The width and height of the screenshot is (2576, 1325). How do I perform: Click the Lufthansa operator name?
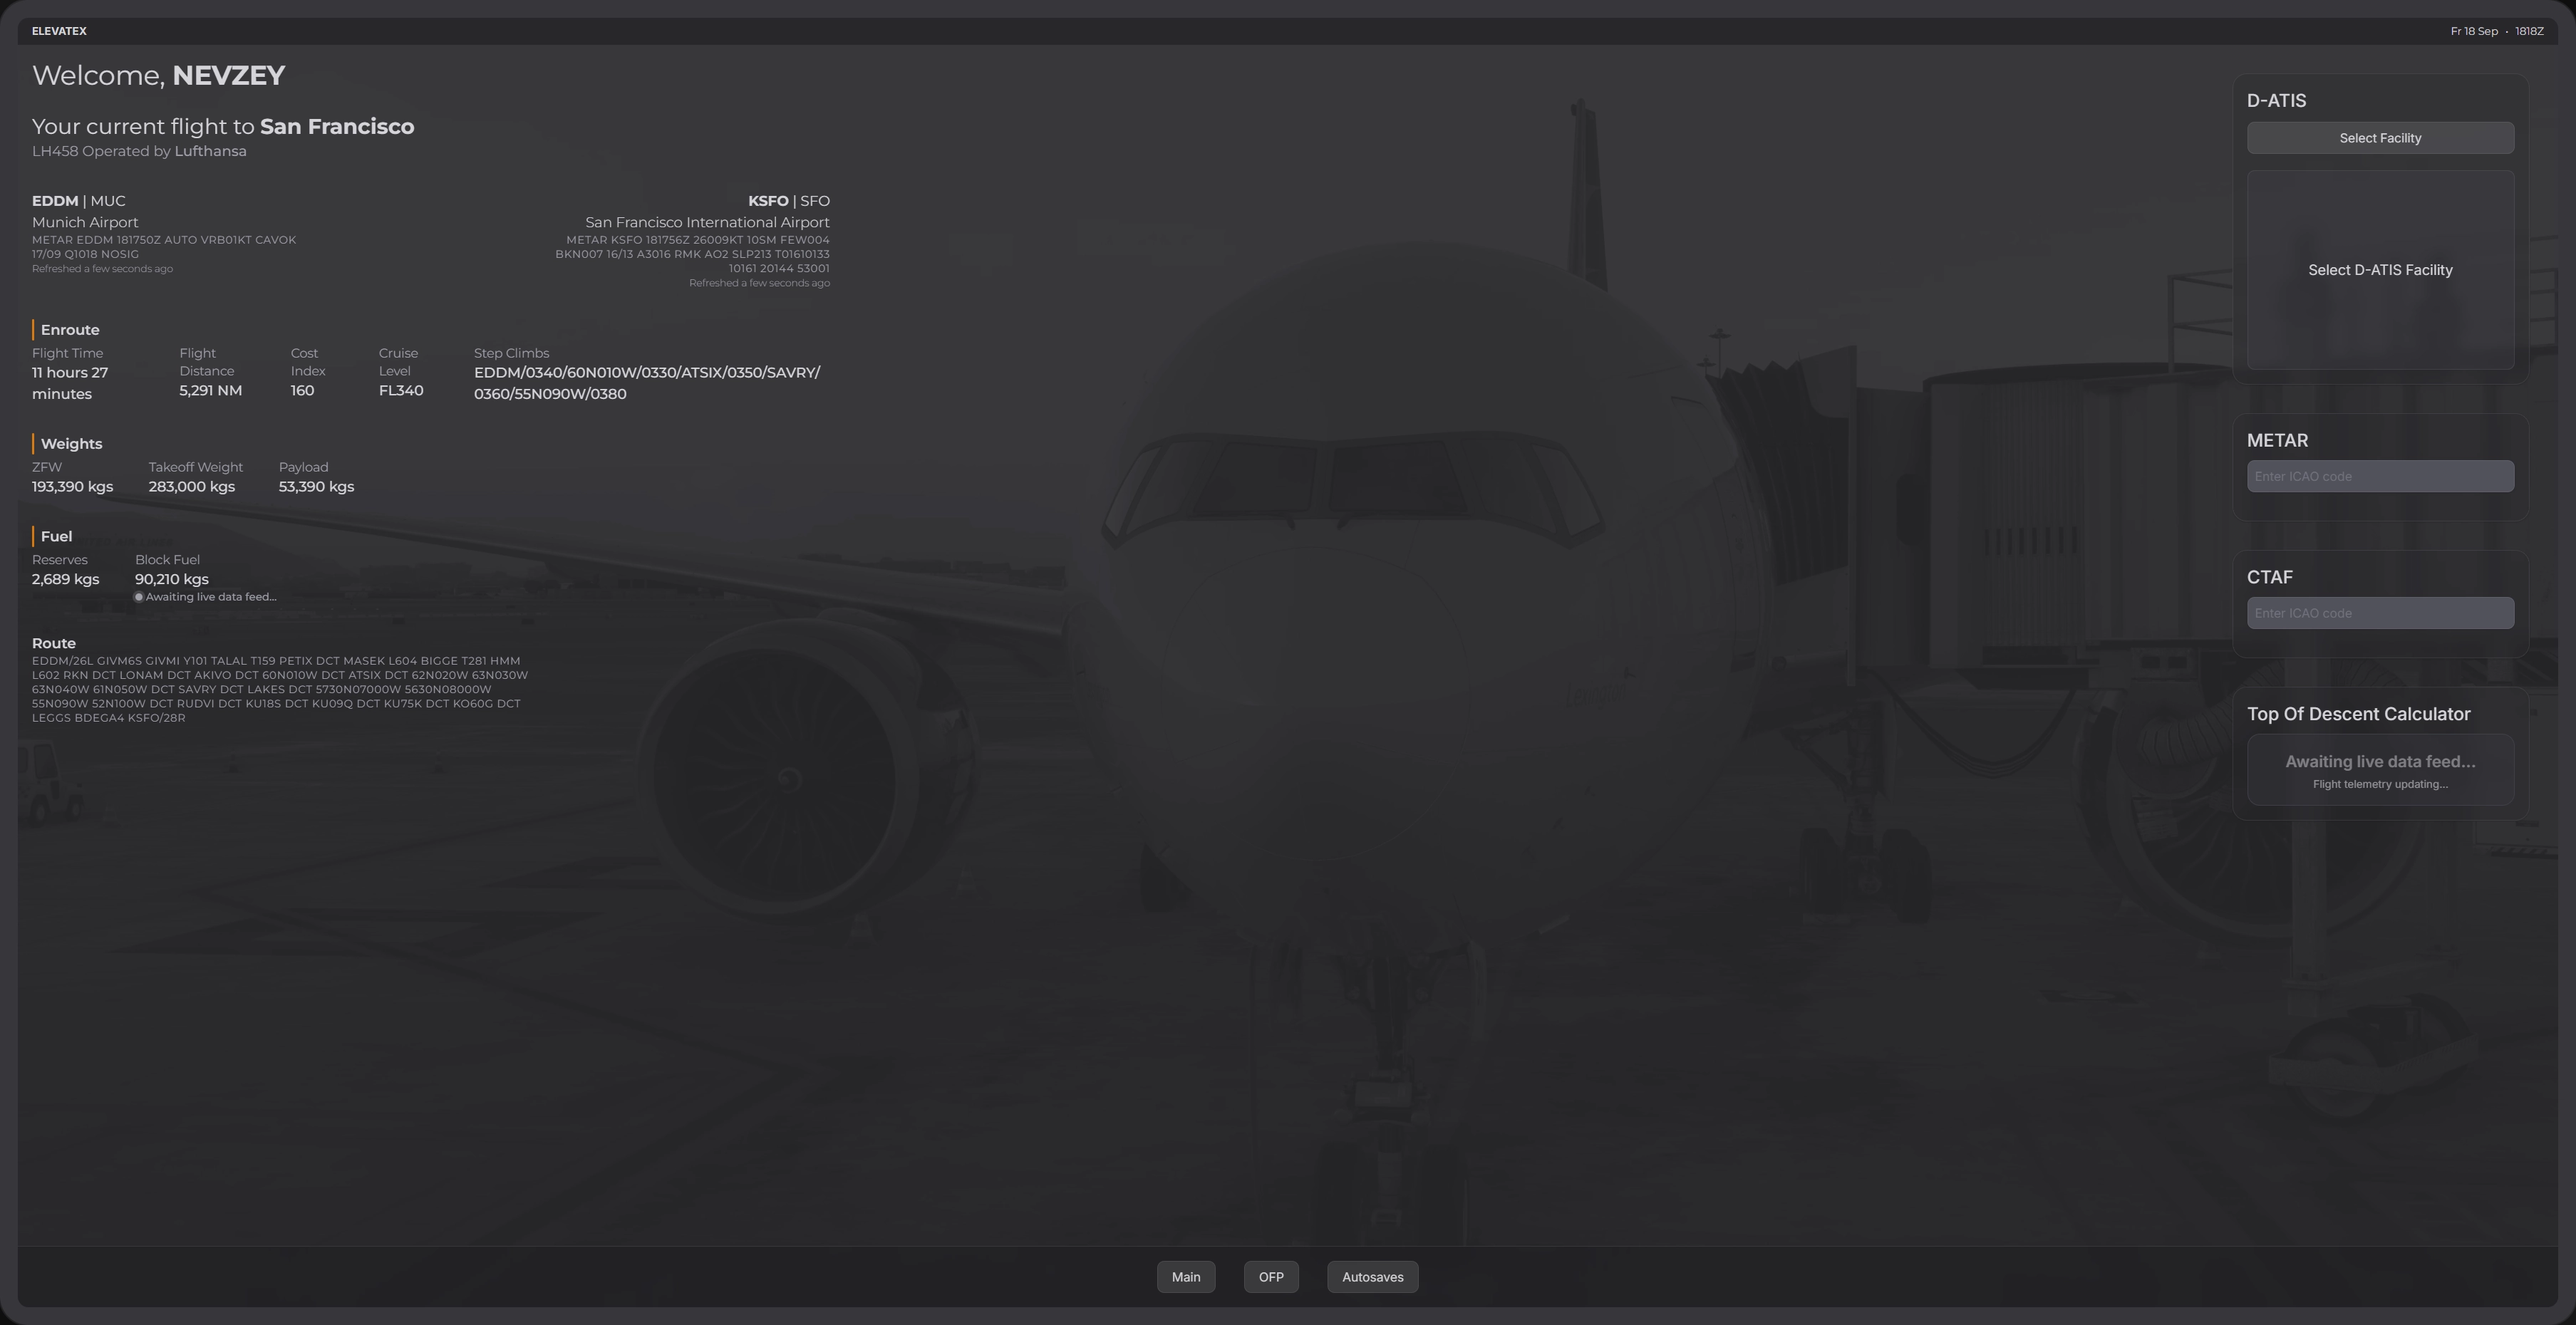(210, 151)
